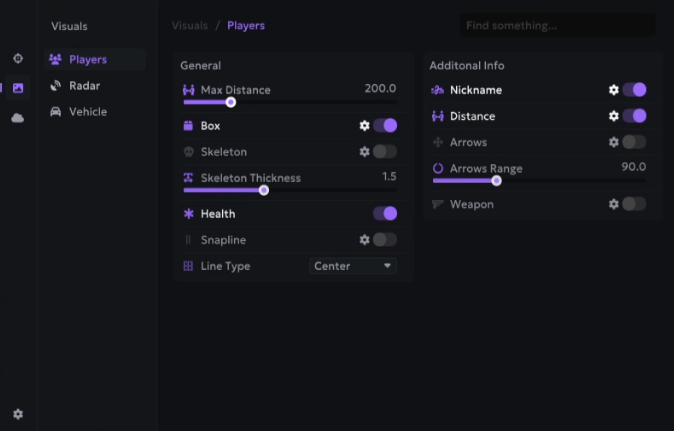Screen dimensions: 674x431
Task: Select the Radar menu item
Action: (x=84, y=86)
